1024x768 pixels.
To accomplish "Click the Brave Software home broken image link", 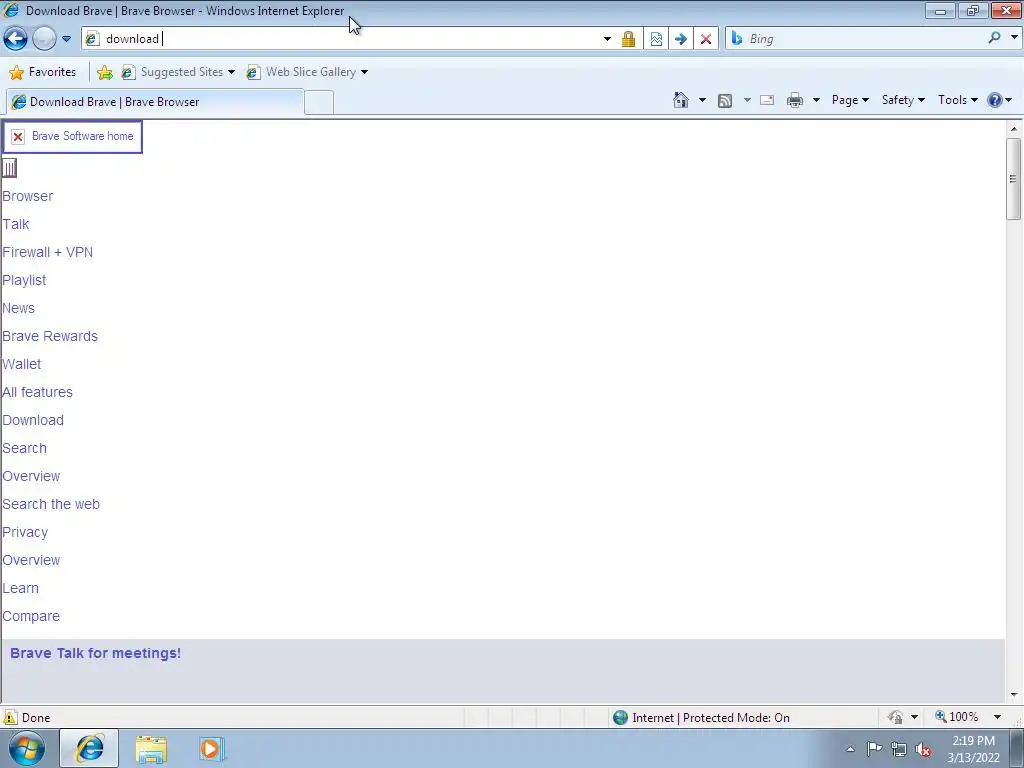I will (72, 136).
